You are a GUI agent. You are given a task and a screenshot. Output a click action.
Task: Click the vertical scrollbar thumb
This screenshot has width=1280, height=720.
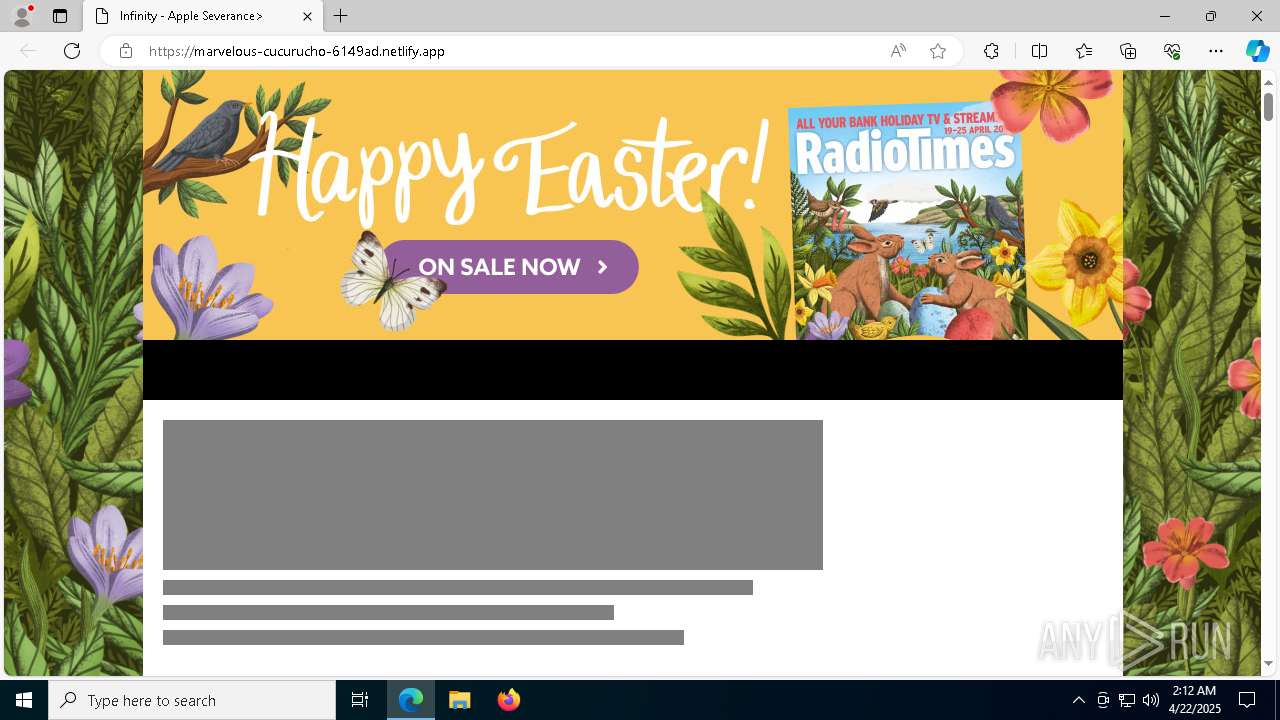[1268, 106]
